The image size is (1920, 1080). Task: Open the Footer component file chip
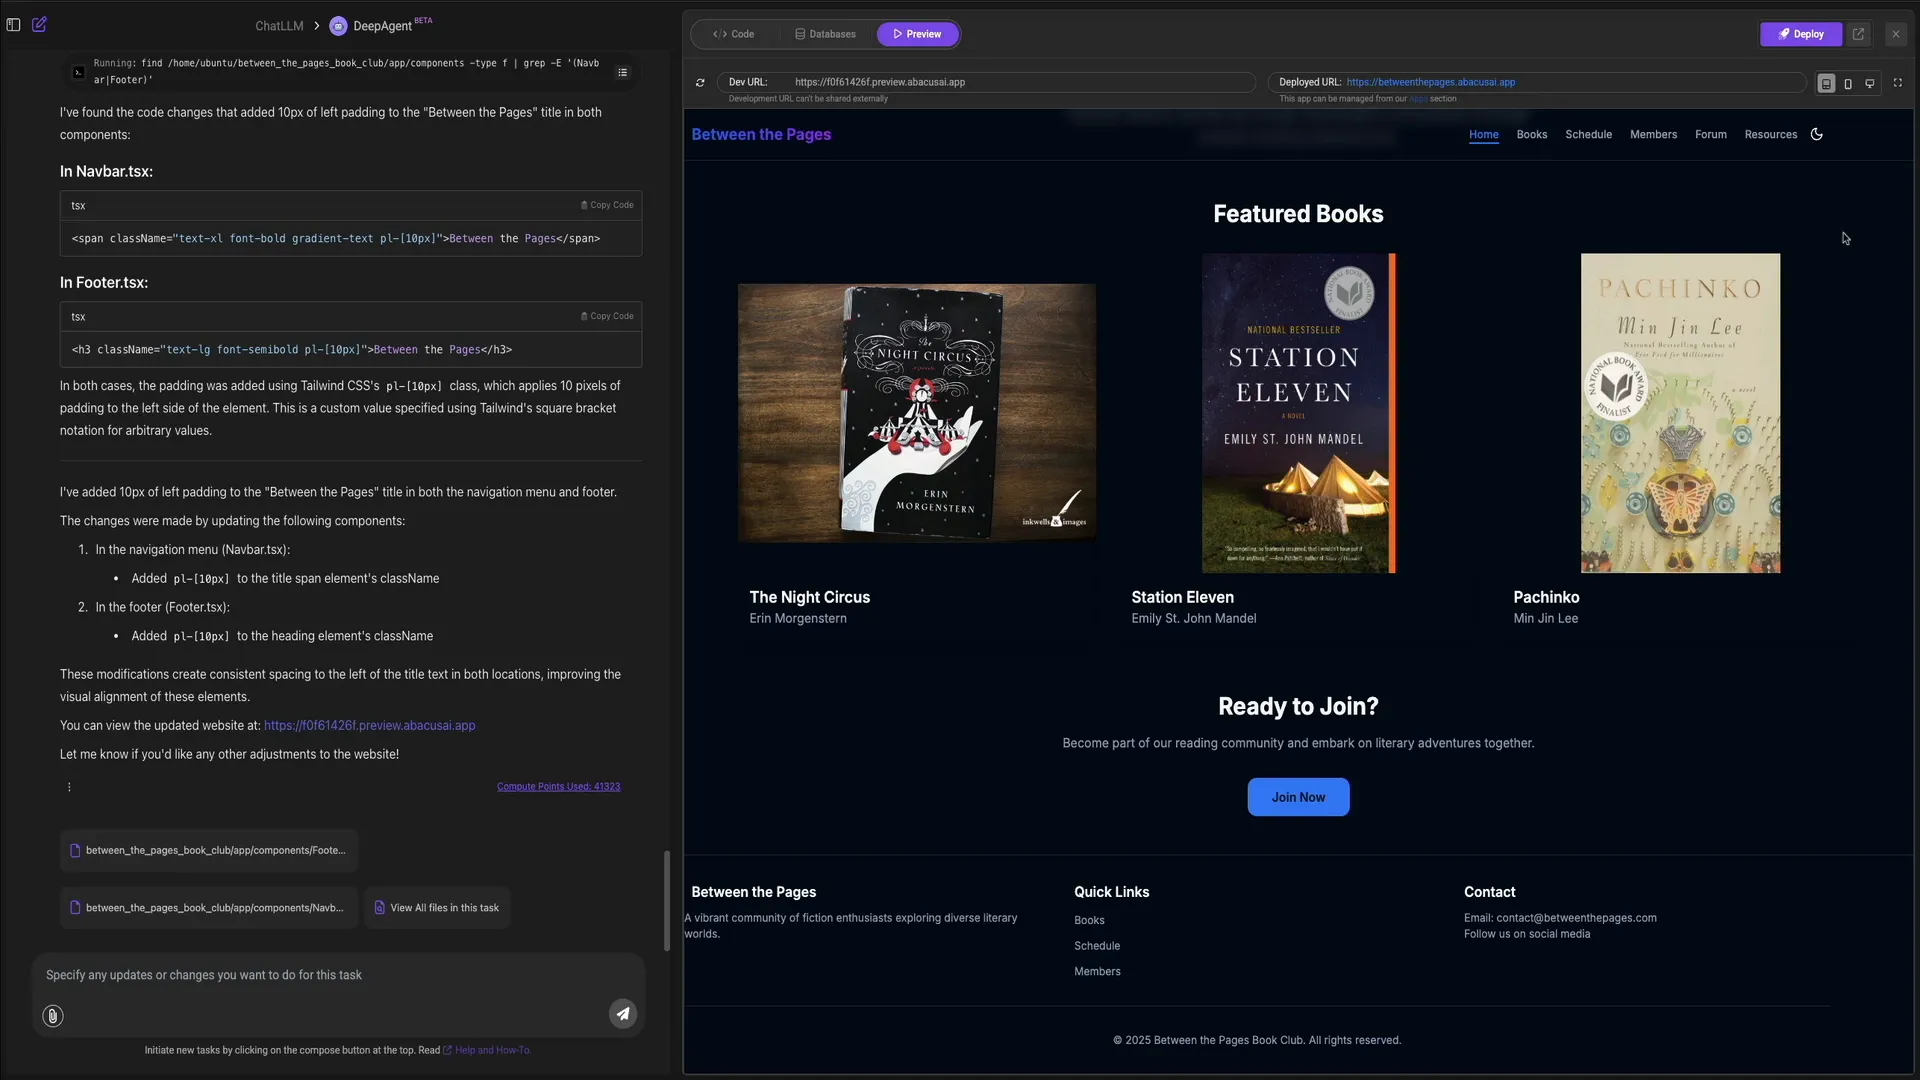(209, 851)
